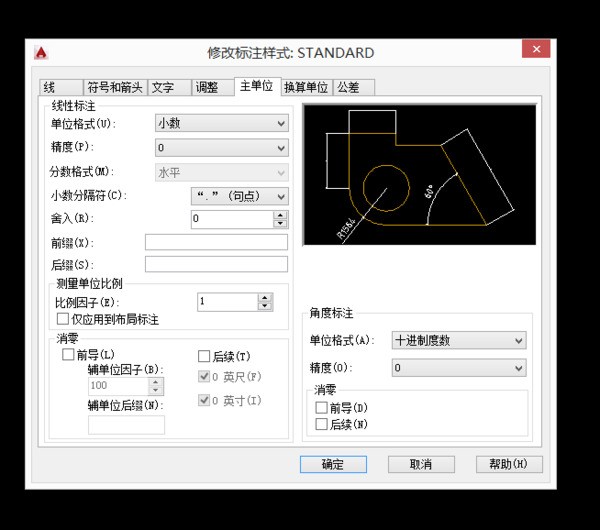This screenshot has height=530, width=600.
Task: Click the 后缀(S) text field
Action: point(216,264)
